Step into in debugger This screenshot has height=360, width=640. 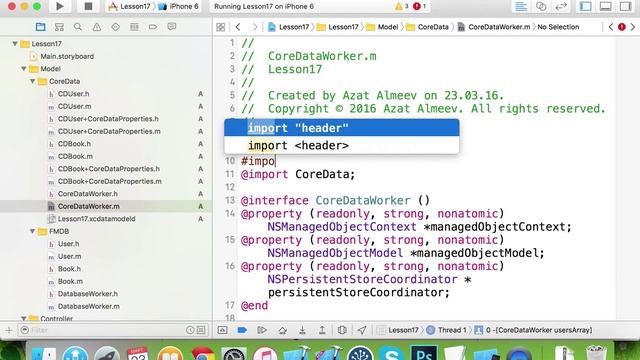coord(302,330)
